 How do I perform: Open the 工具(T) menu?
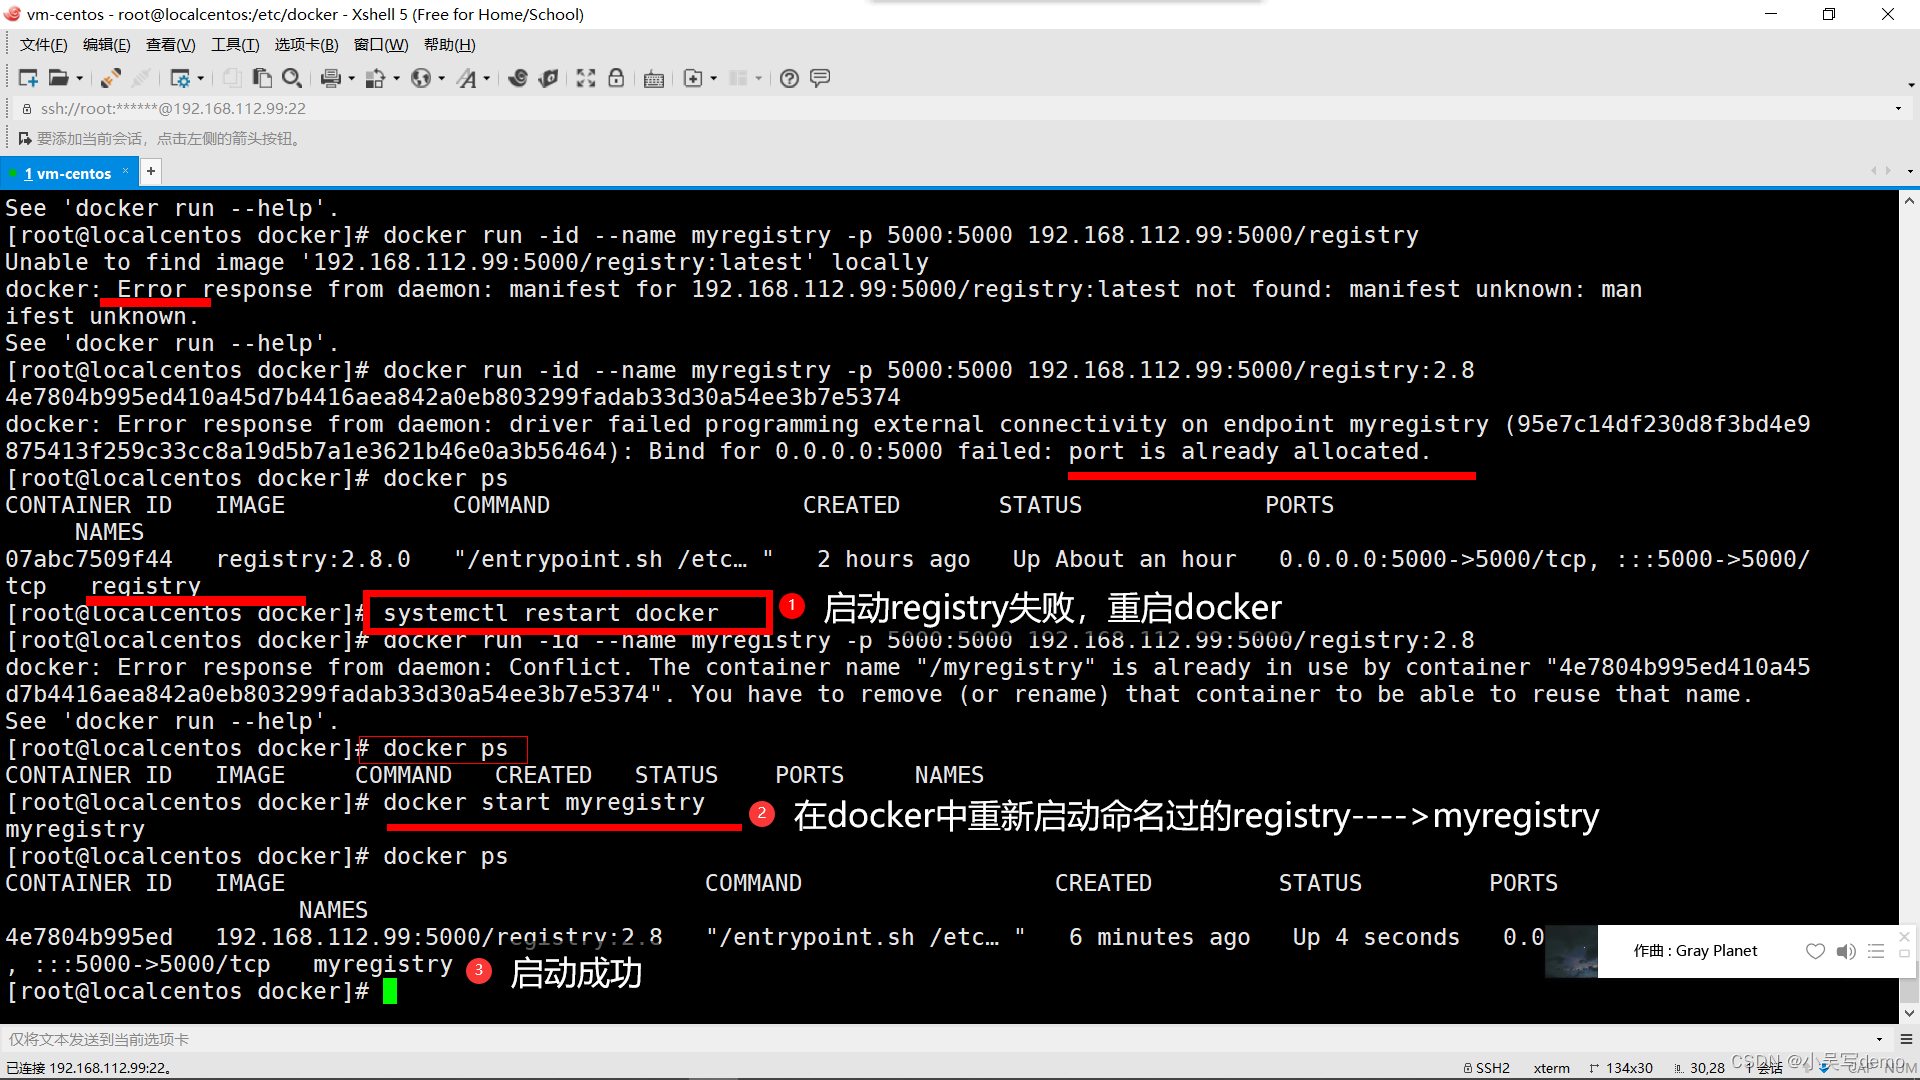pyautogui.click(x=235, y=45)
